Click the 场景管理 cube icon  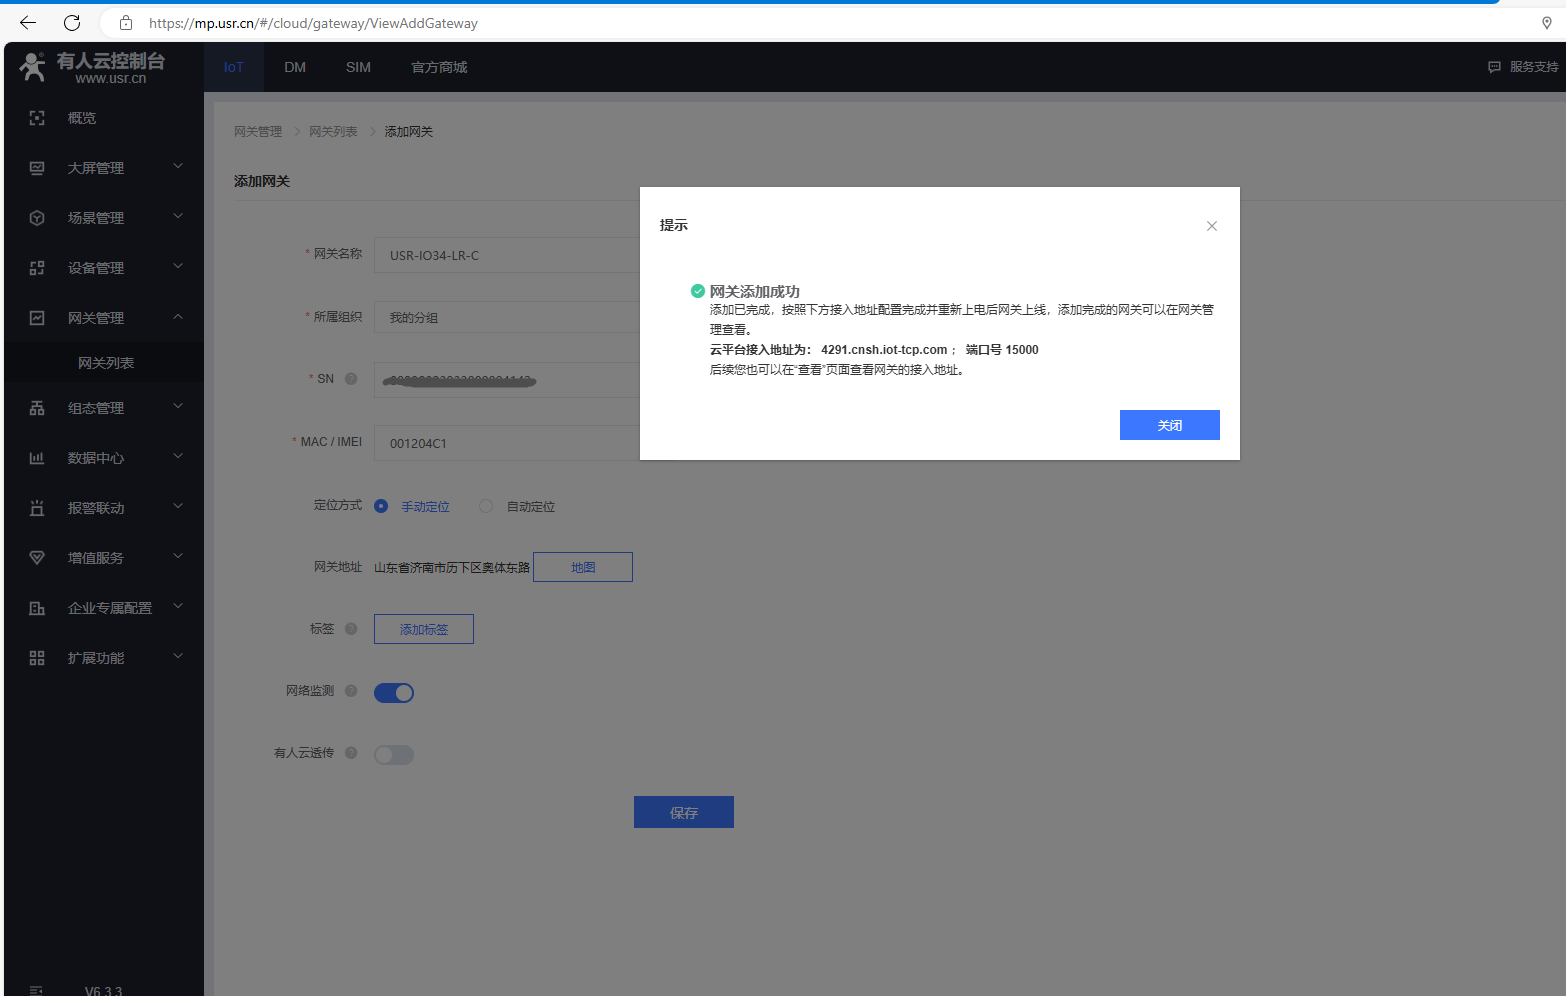click(x=37, y=218)
